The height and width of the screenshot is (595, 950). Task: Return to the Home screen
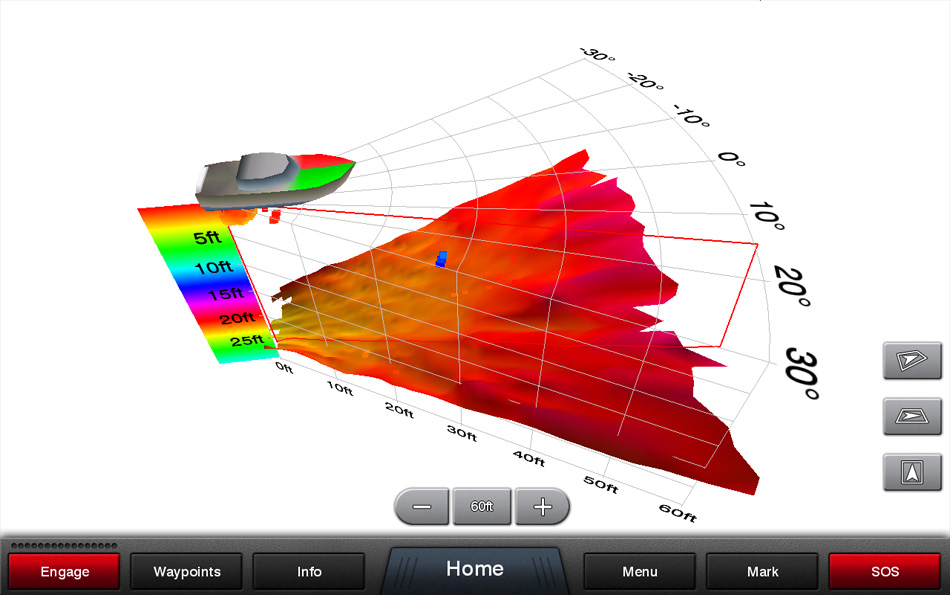tap(475, 568)
